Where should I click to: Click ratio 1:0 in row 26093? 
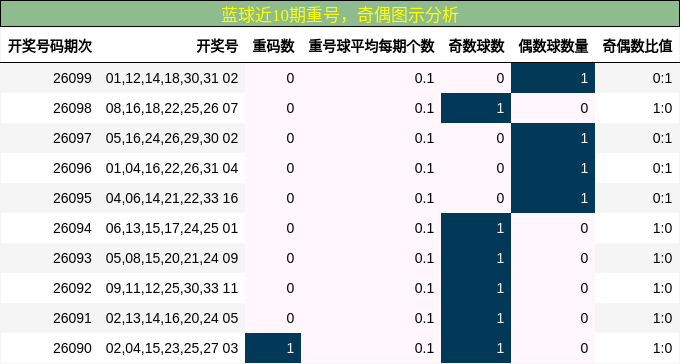tap(662, 258)
